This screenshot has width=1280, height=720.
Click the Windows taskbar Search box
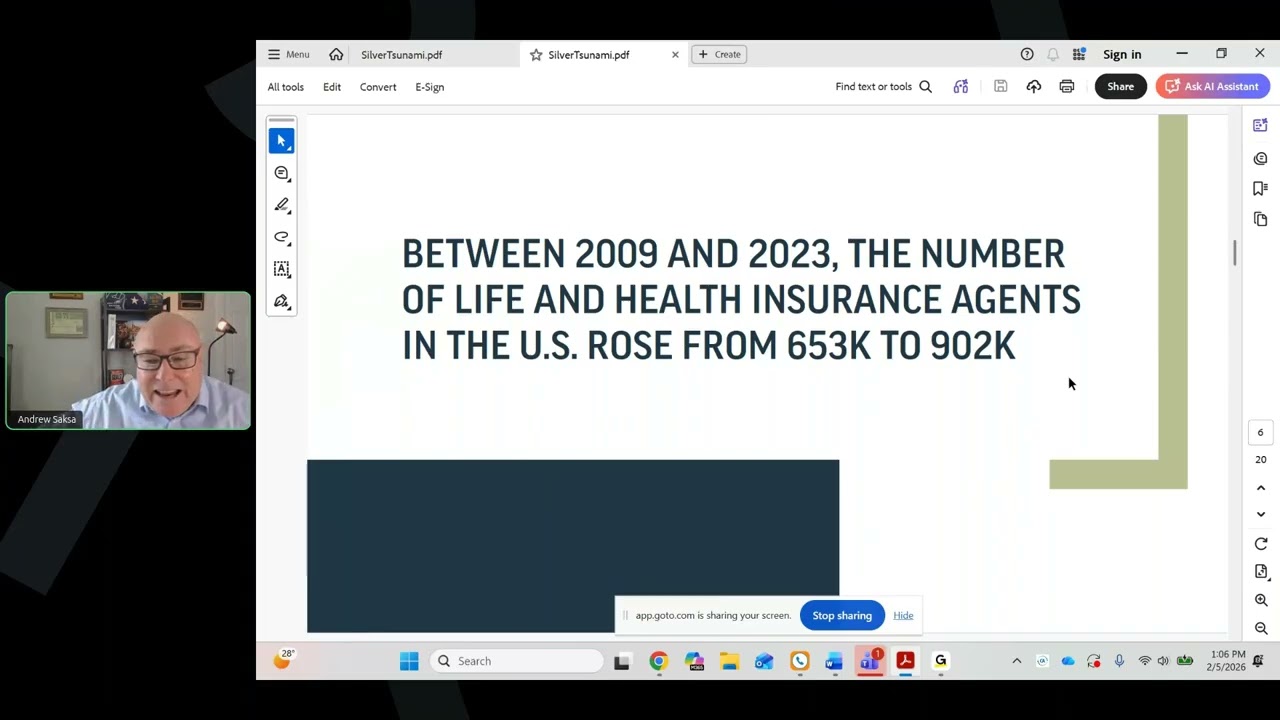pyautogui.click(x=518, y=661)
